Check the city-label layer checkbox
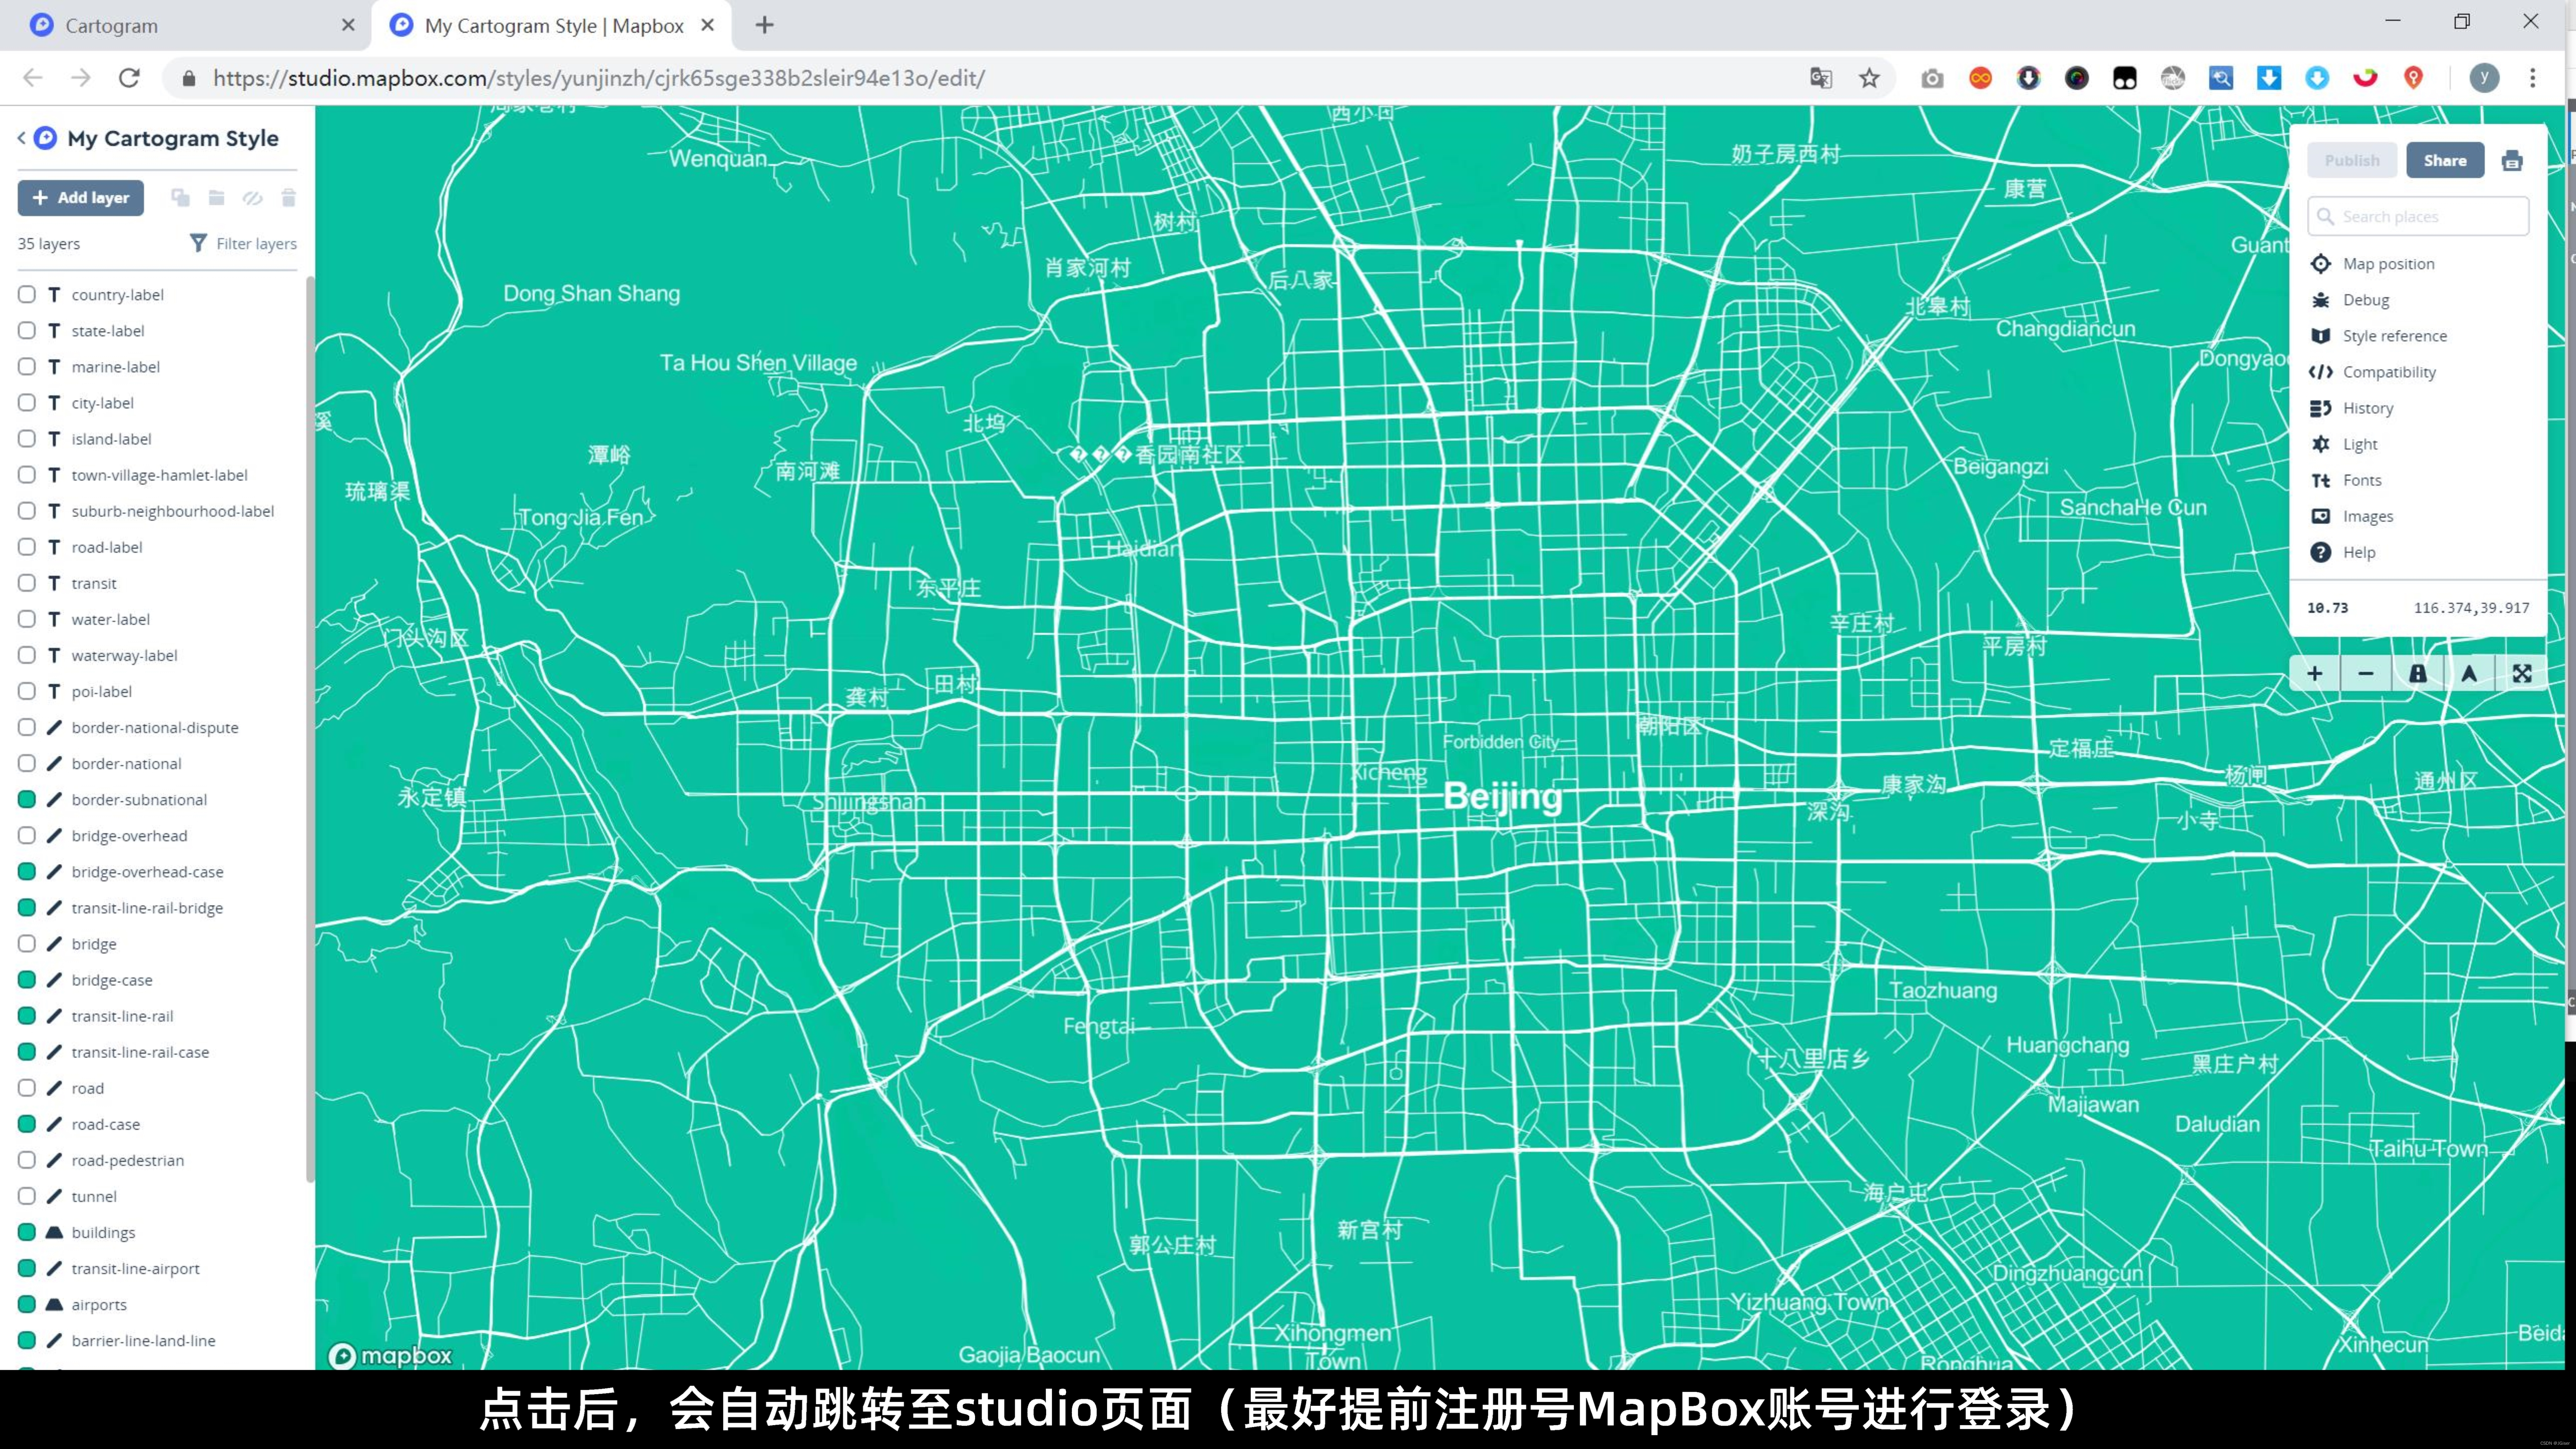Image resolution: width=2576 pixels, height=1449 pixels. click(27, 403)
